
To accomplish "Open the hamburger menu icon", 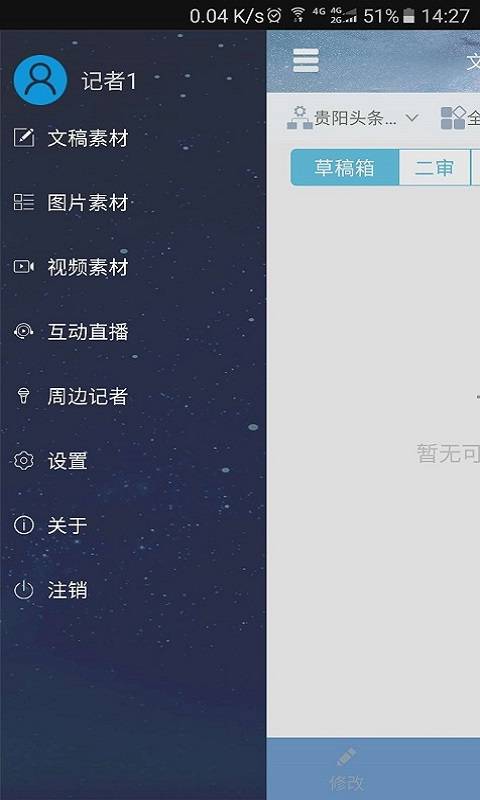I will (x=306, y=61).
